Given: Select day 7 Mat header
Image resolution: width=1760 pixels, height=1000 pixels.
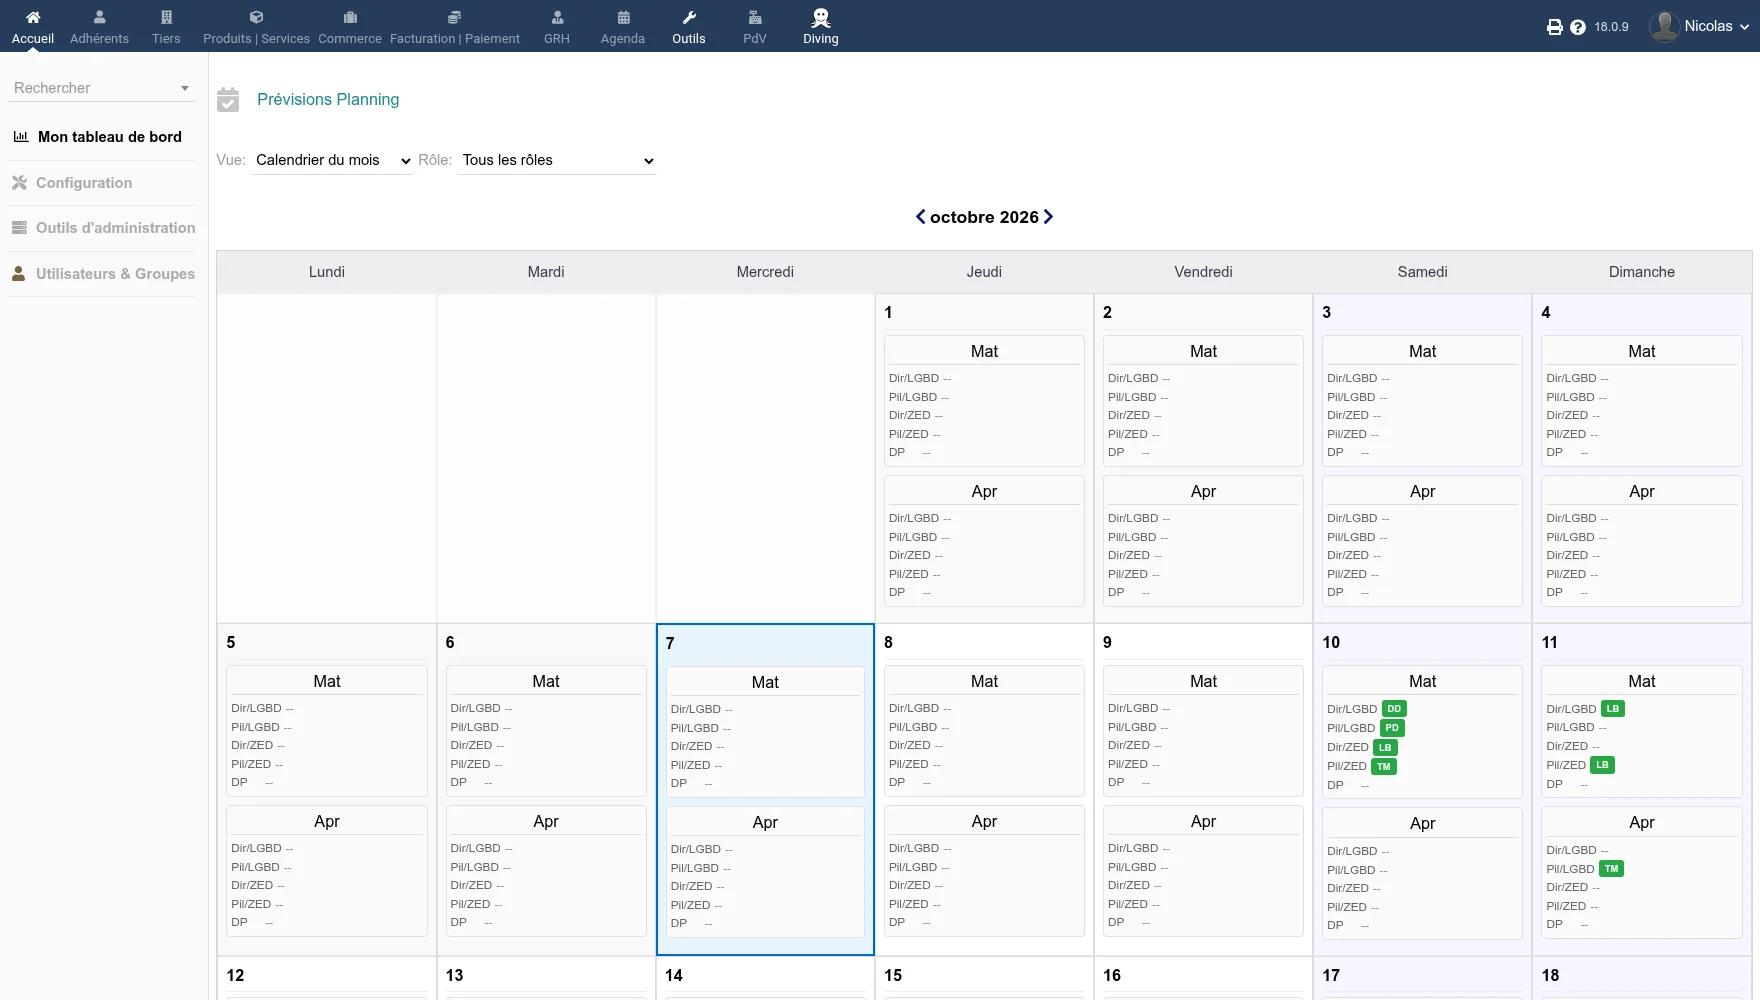Looking at the screenshot, I should pyautogui.click(x=765, y=682).
